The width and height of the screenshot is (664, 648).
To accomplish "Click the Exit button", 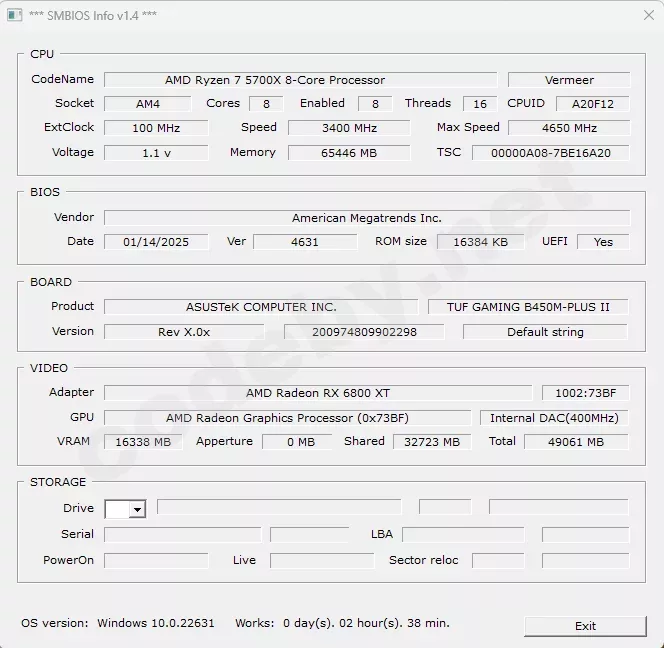I will click(x=585, y=626).
